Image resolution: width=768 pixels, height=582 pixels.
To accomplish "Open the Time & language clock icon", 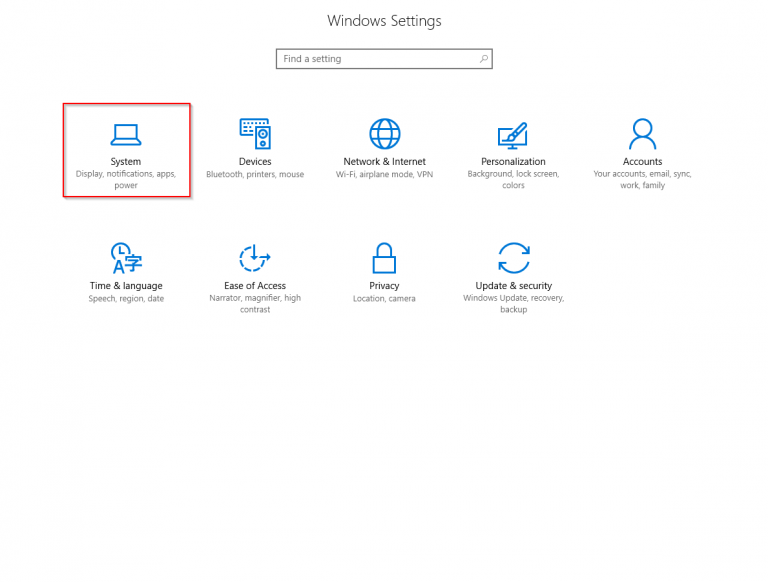I will pos(126,258).
